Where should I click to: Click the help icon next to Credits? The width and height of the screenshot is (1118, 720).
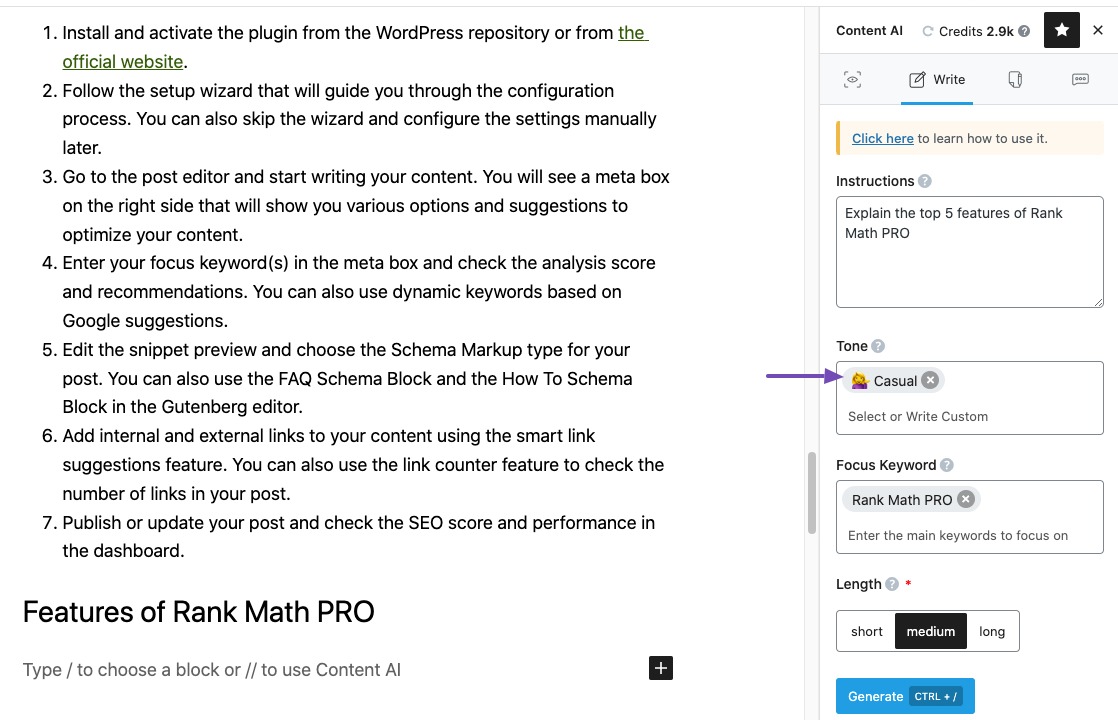click(x=1024, y=31)
